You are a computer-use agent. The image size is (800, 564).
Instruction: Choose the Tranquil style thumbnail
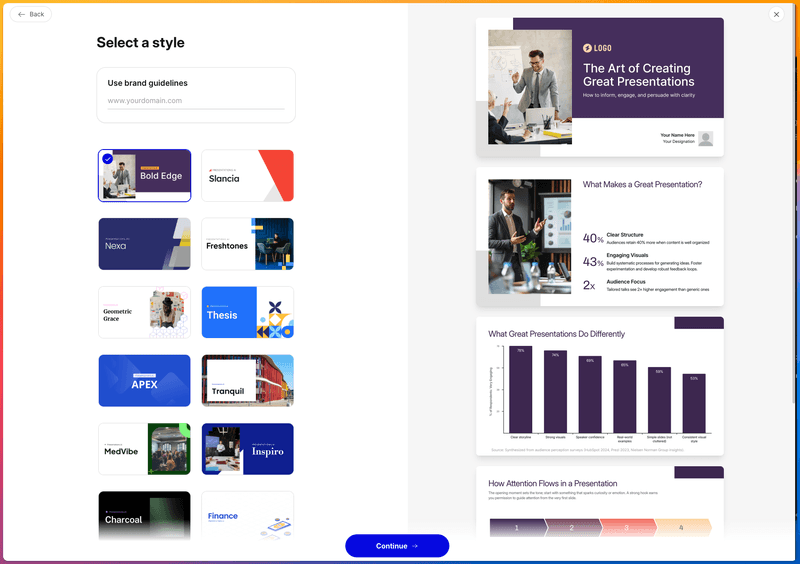pyautogui.click(x=247, y=381)
